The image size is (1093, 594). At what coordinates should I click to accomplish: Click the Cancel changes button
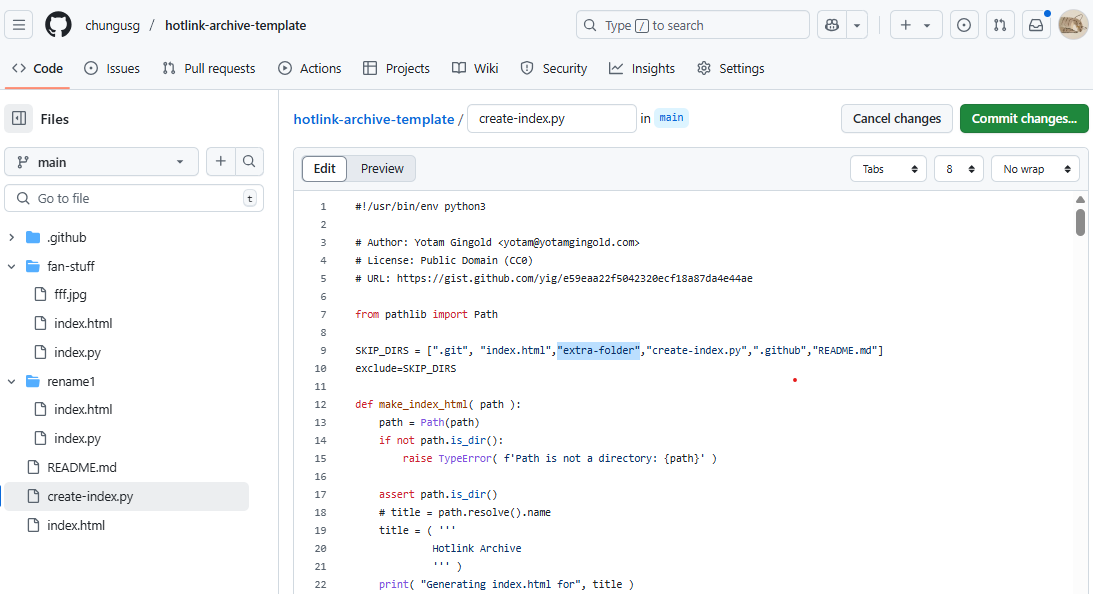896,118
